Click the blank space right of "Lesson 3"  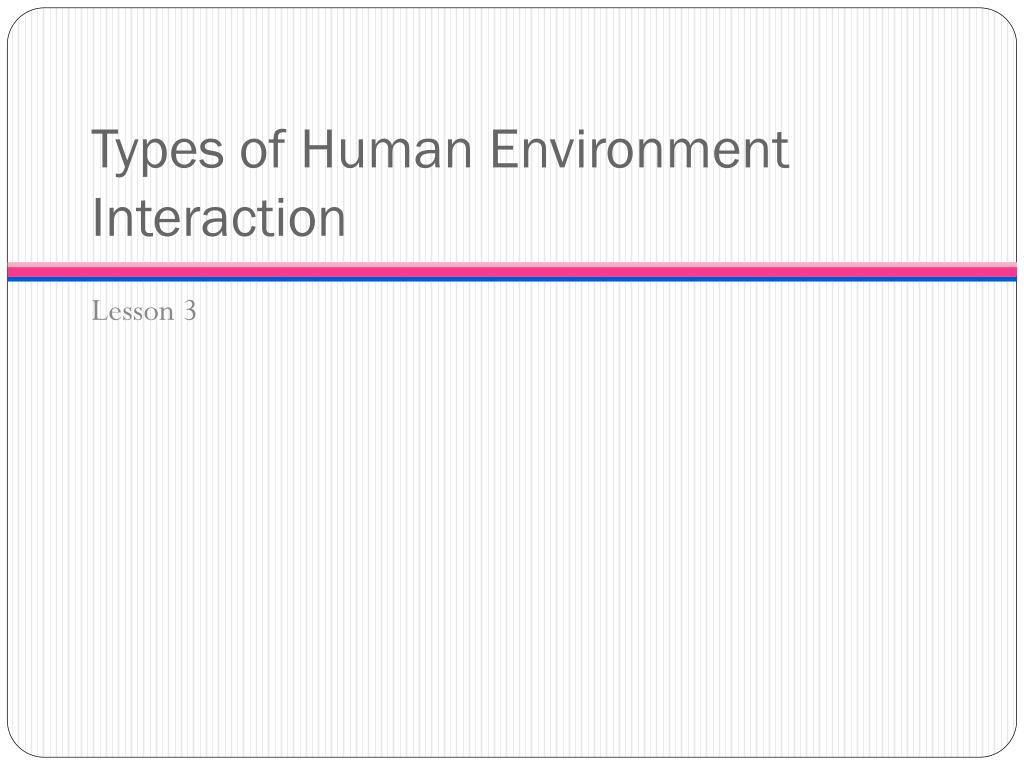588,311
